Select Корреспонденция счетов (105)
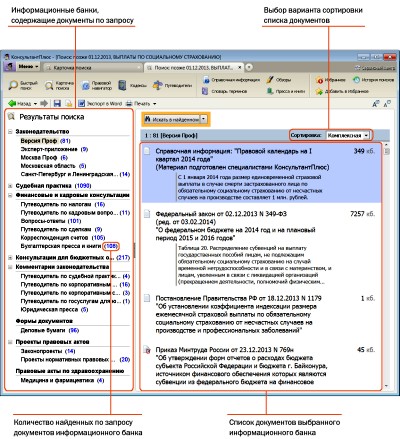400x439 pixels. 62,237
